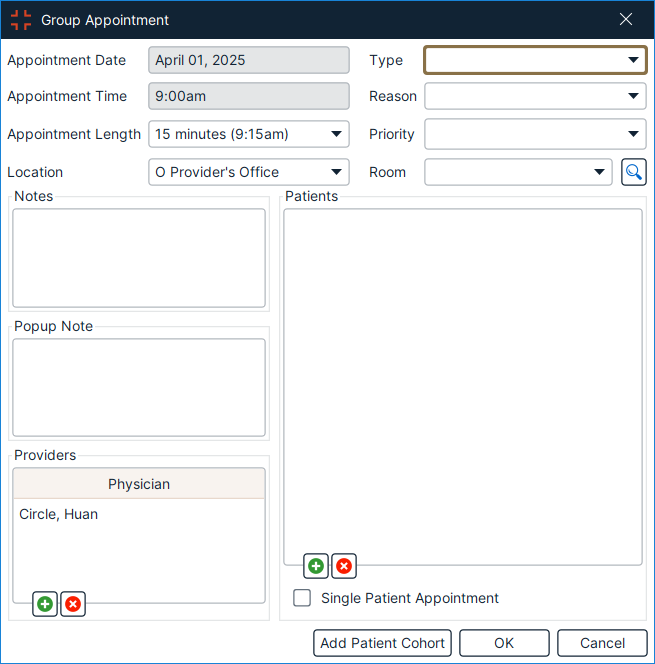
Task: Enable Single Patient Appointment checkbox
Action: coord(302,598)
